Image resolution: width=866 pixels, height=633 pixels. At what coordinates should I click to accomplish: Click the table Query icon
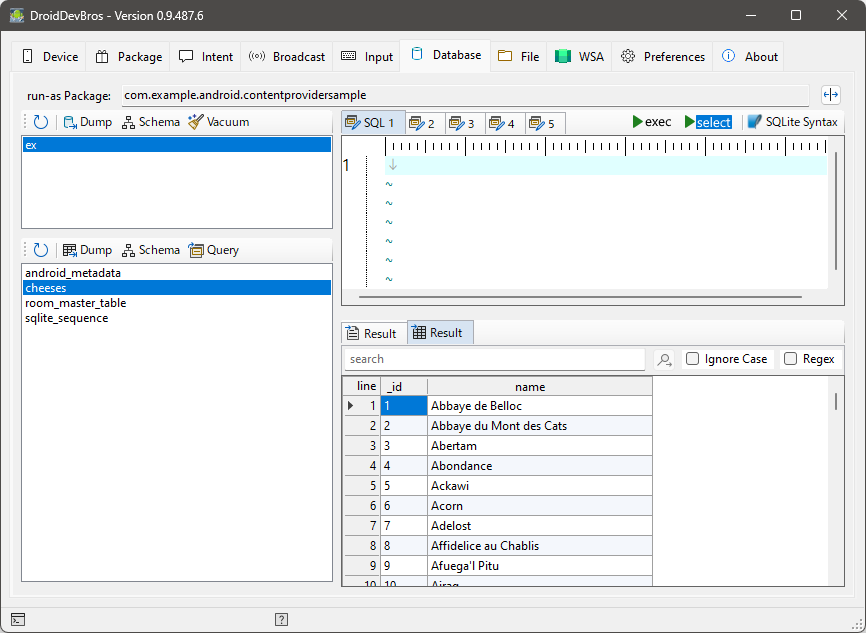(196, 250)
